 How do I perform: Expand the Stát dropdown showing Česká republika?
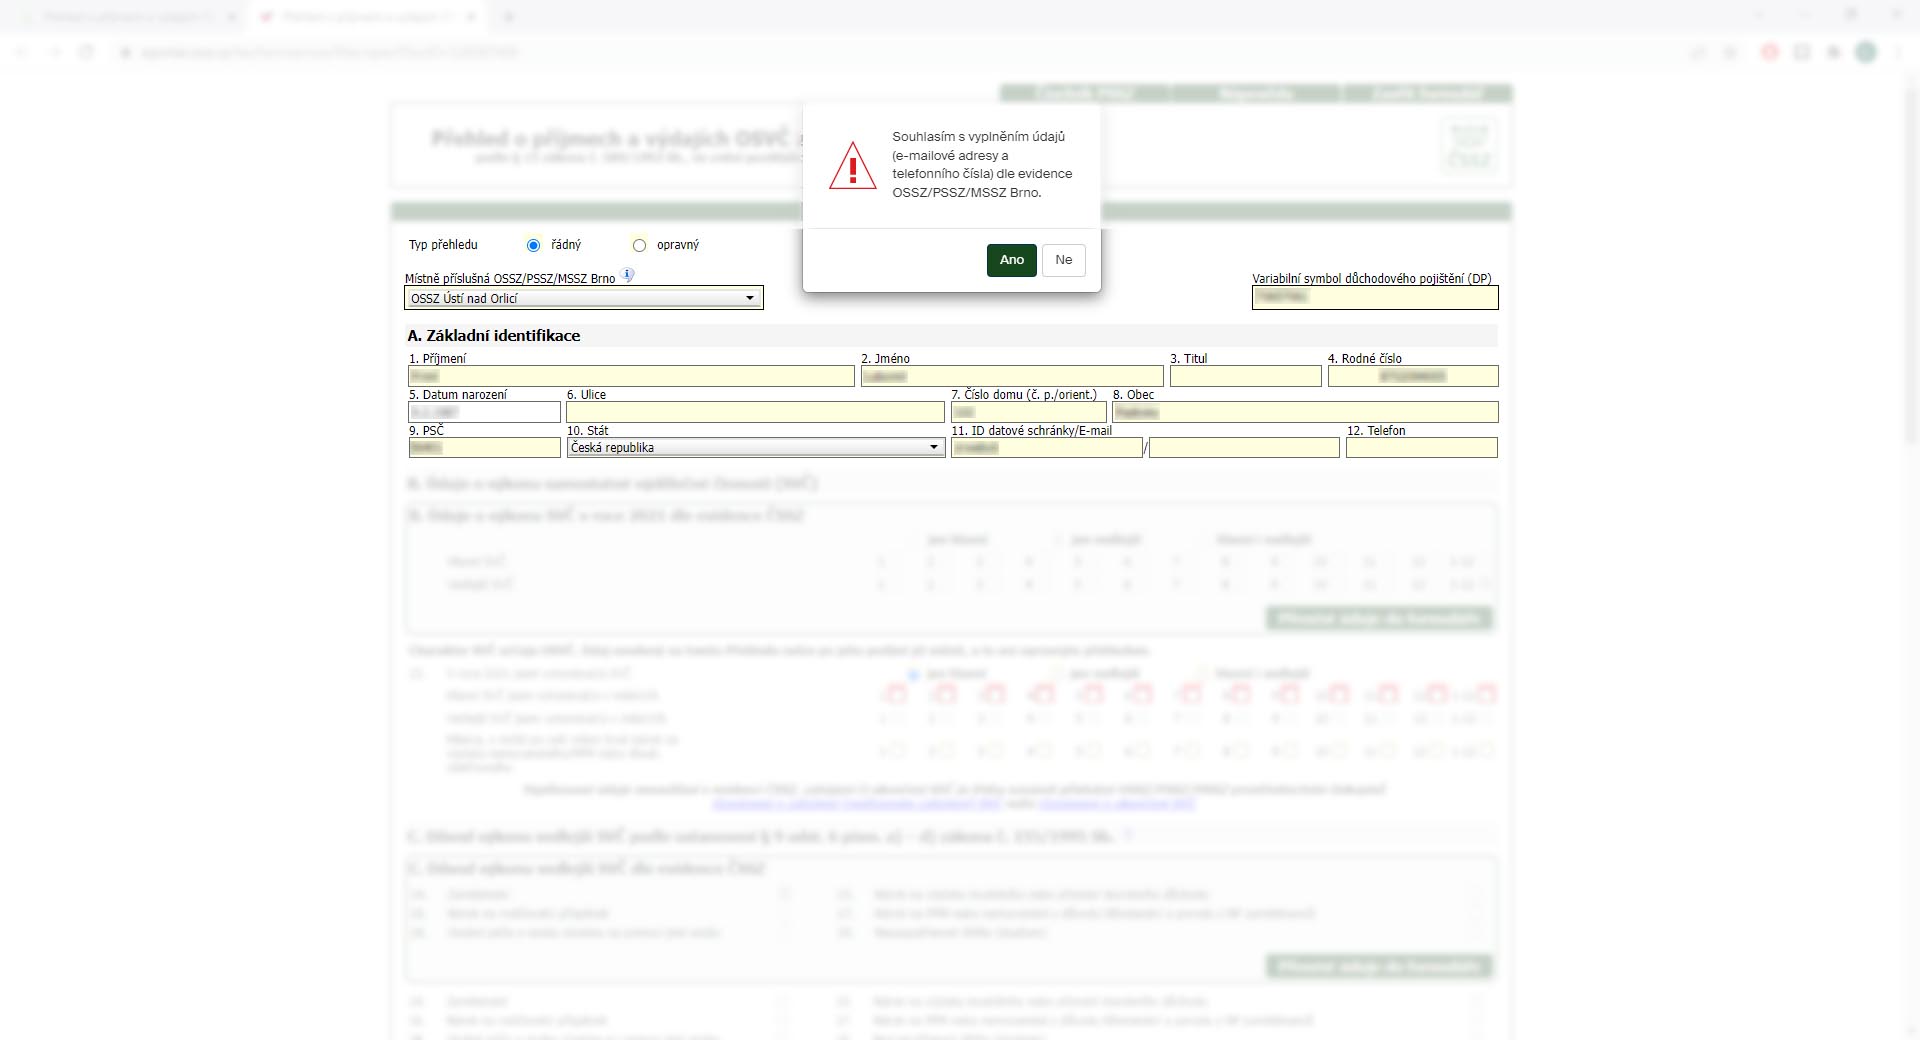(x=755, y=448)
